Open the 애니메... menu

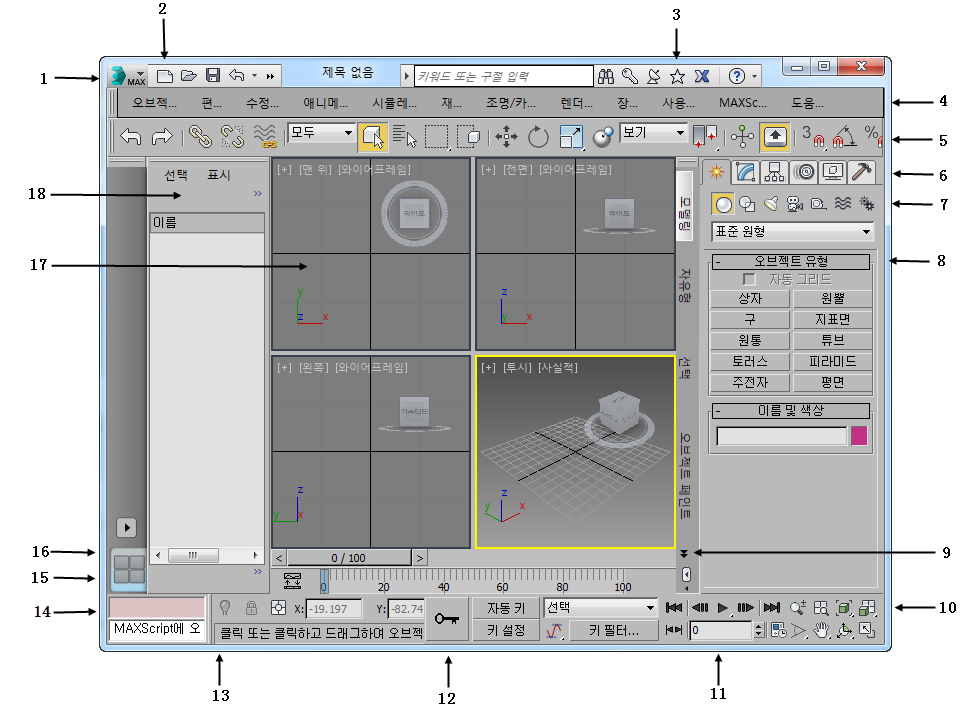pos(325,103)
